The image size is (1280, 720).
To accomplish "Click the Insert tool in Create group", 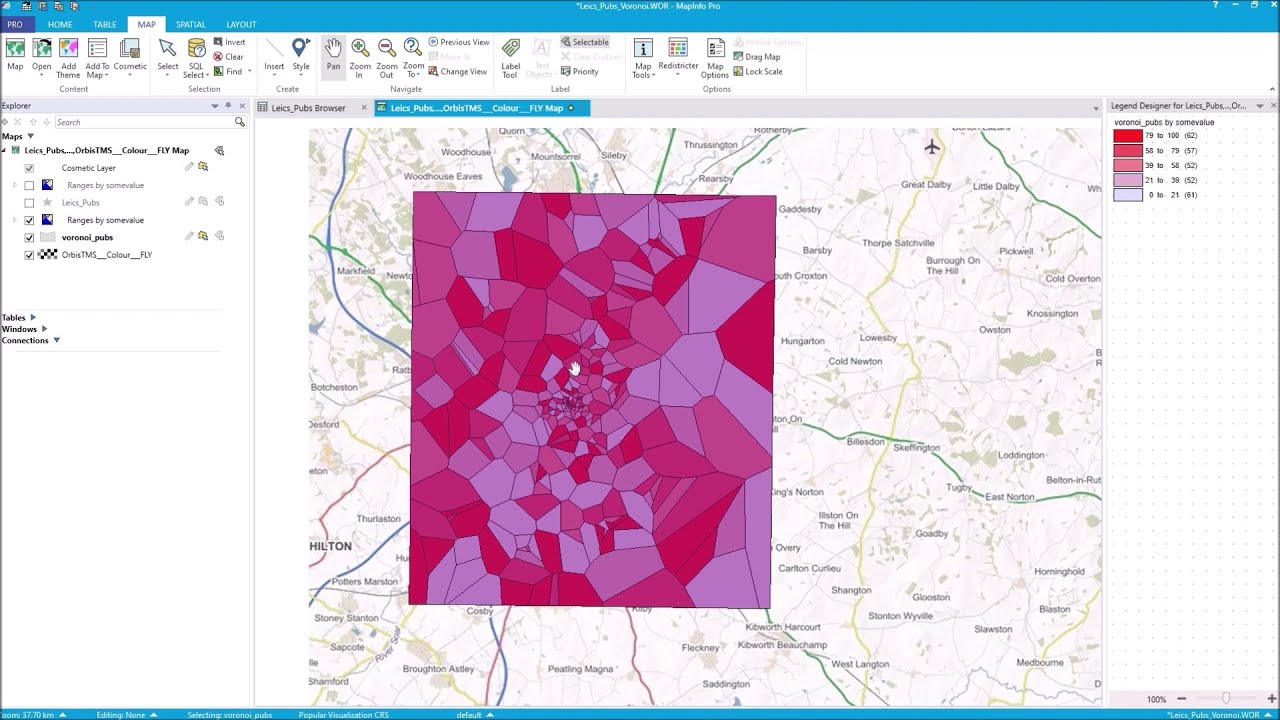I will 274,55.
